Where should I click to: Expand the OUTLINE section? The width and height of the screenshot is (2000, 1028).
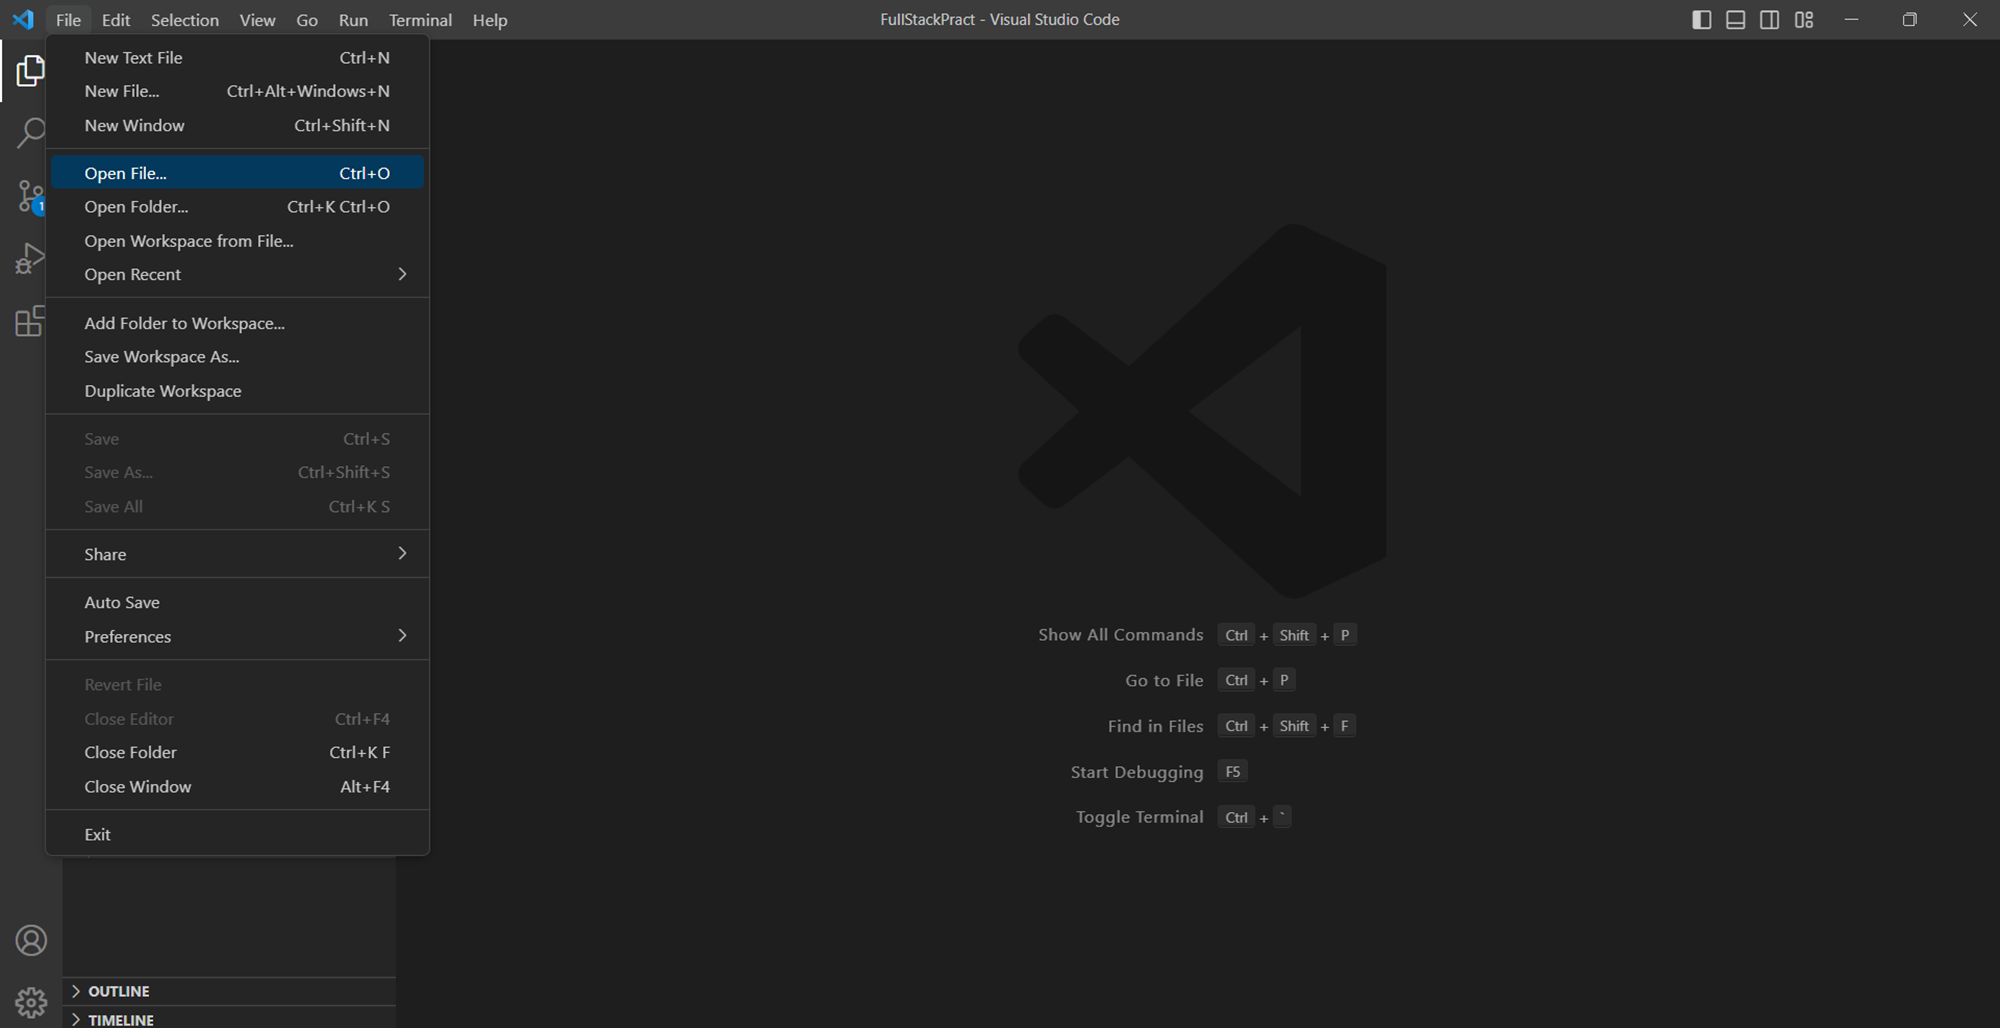tap(229, 991)
